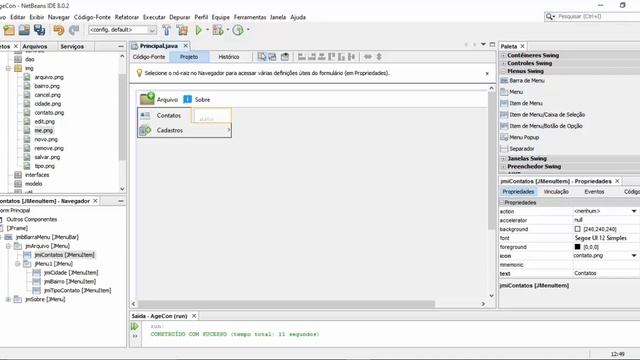Open the Eventos properties tab
Image resolution: width=640 pixels, height=360 pixels.
tap(594, 192)
